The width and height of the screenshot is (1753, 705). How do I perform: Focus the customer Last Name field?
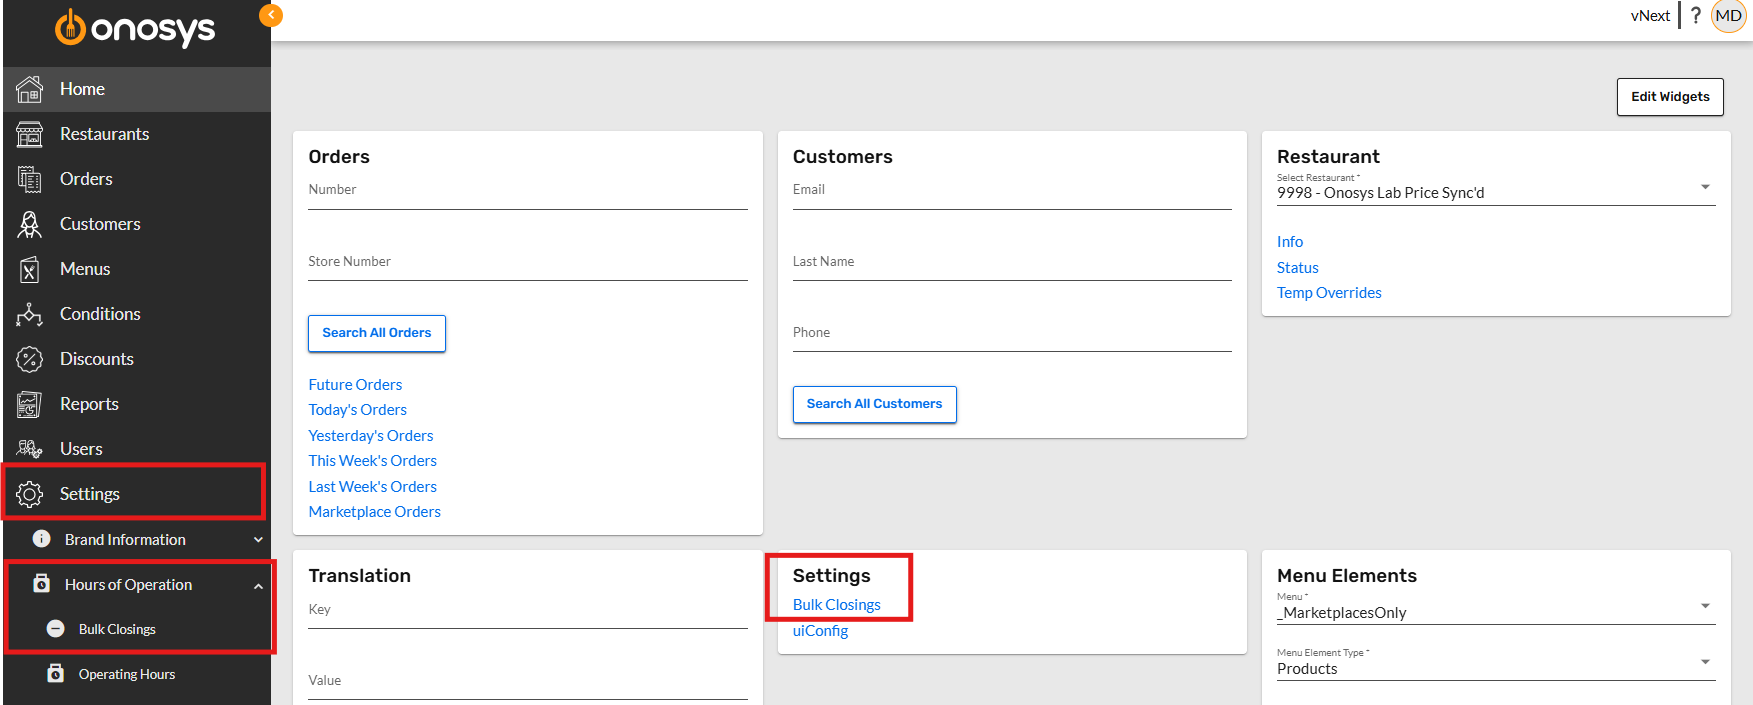click(x=1012, y=265)
